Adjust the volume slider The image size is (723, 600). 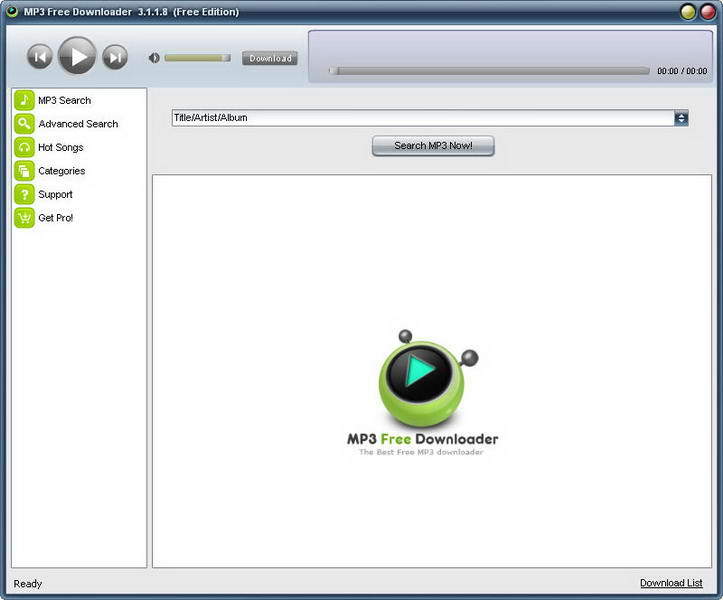point(198,58)
